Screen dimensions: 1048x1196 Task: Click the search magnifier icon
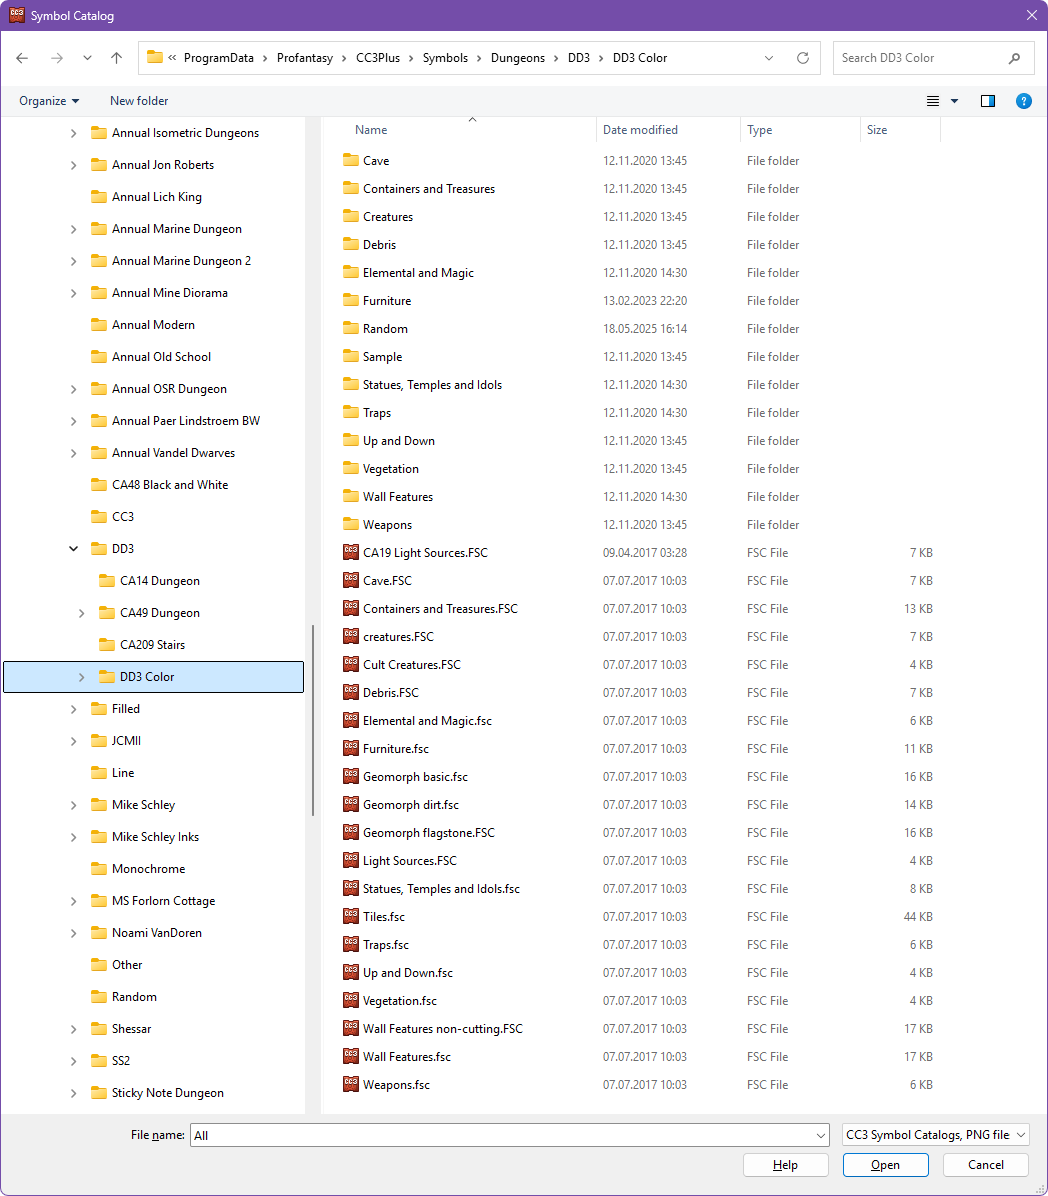pos(1014,58)
